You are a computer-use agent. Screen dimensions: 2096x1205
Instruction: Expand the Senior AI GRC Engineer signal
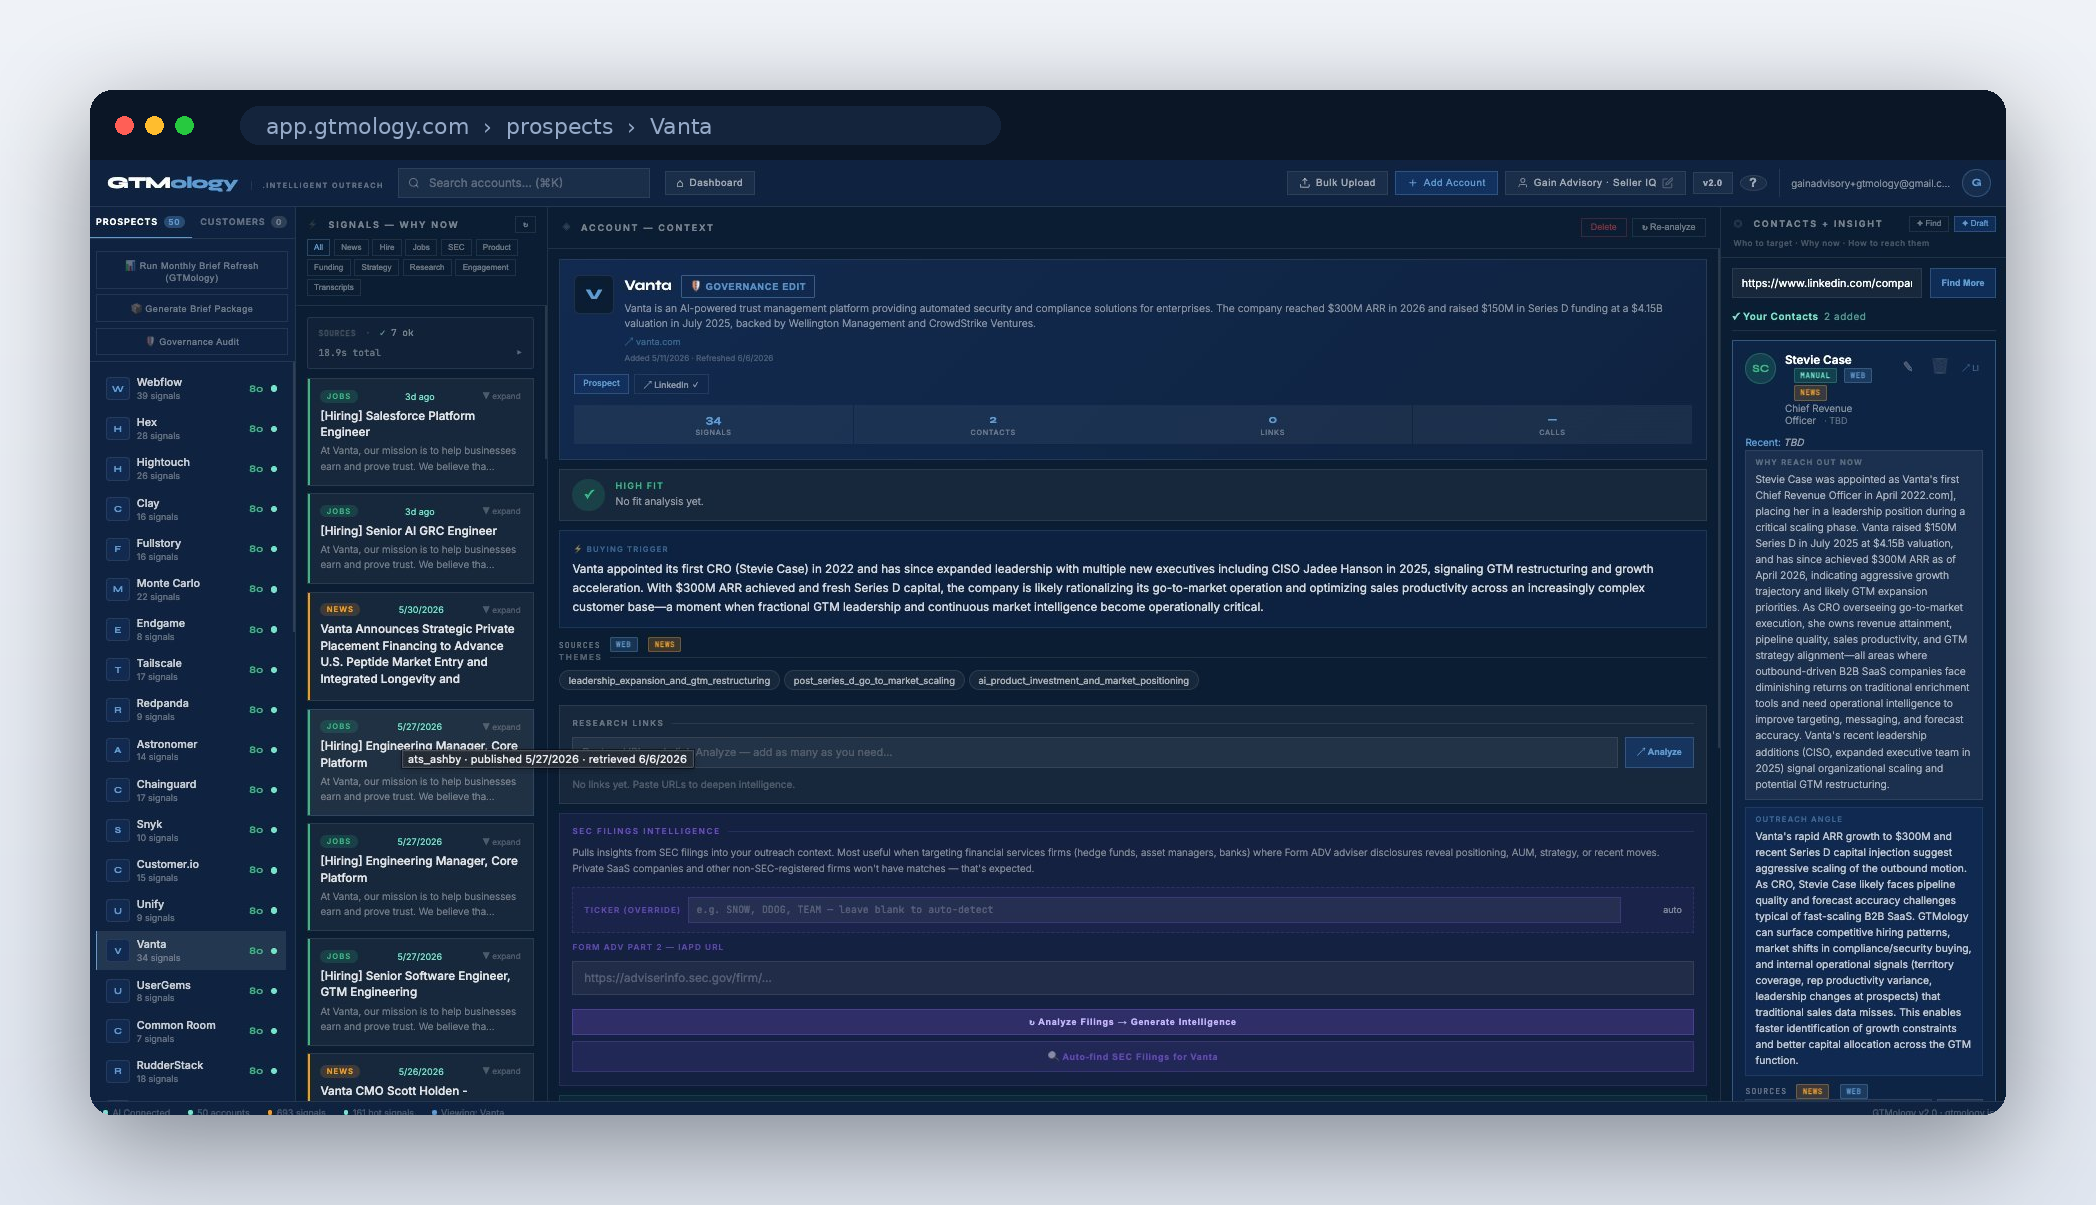[x=502, y=511]
